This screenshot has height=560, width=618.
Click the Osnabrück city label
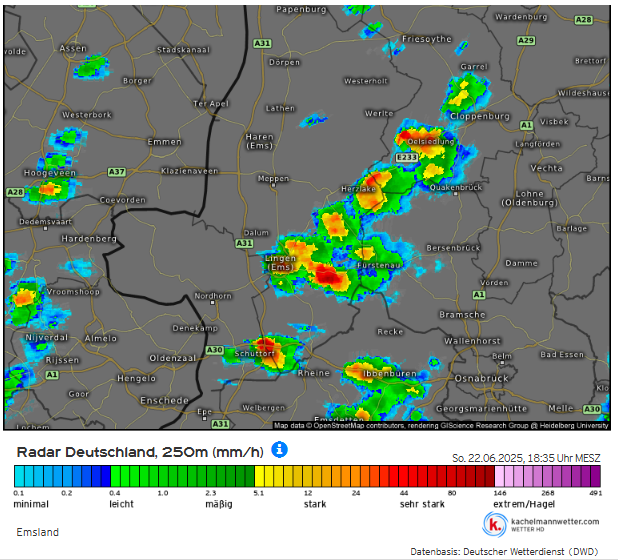(481, 378)
